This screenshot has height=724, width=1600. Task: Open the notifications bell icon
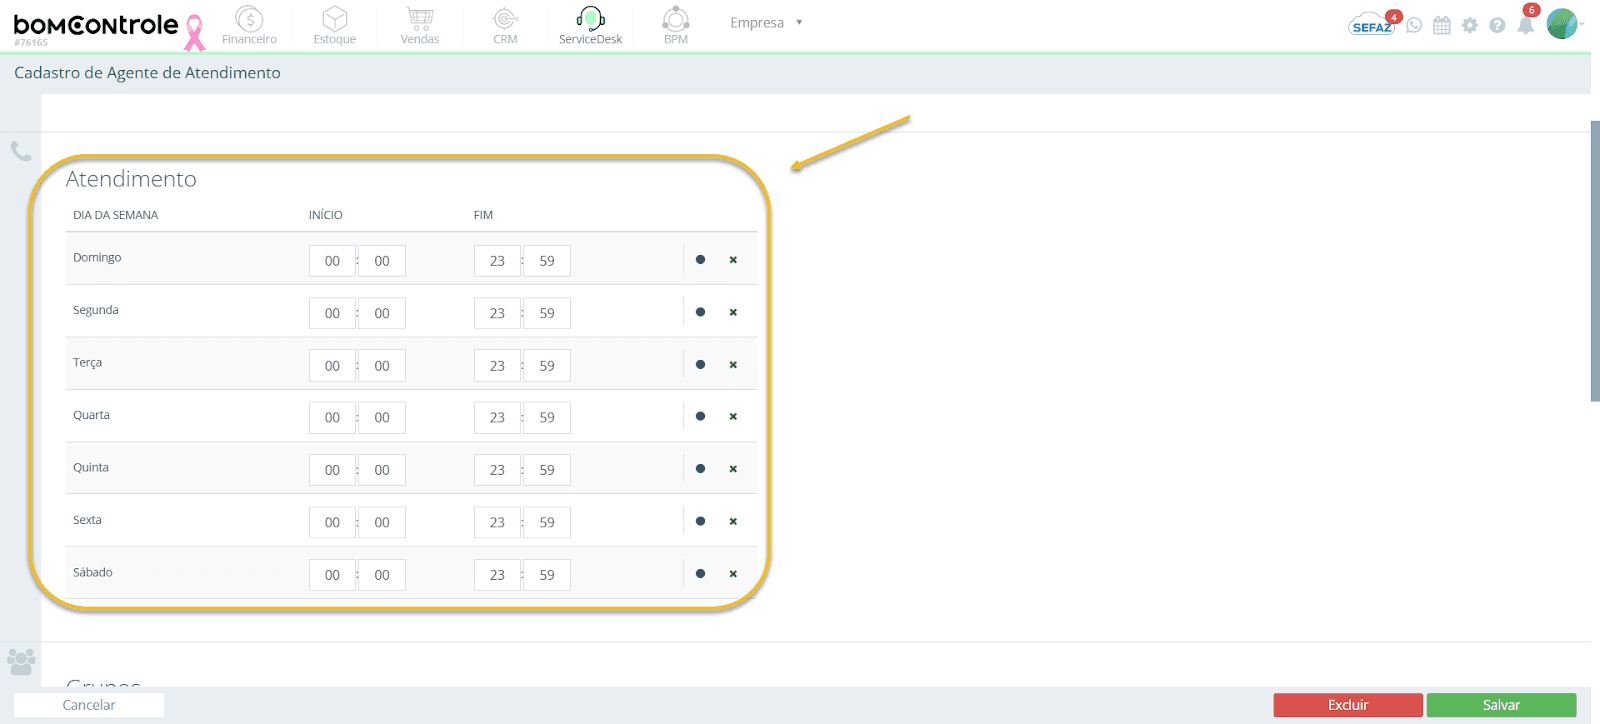click(1526, 24)
